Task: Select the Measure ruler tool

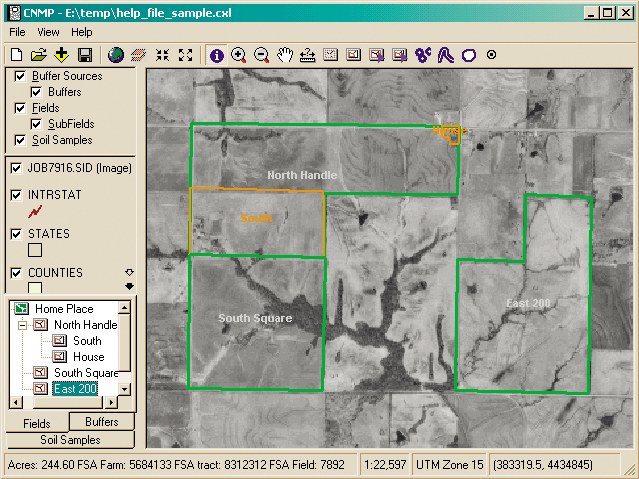Action: click(308, 55)
